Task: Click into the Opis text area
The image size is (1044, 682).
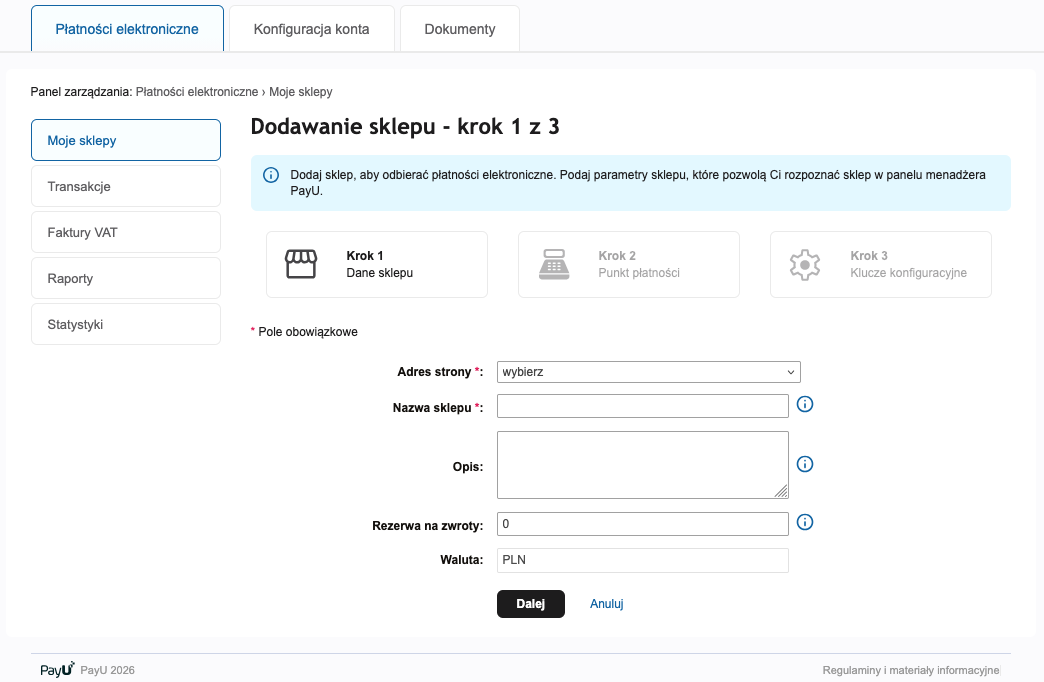Action: coord(642,464)
